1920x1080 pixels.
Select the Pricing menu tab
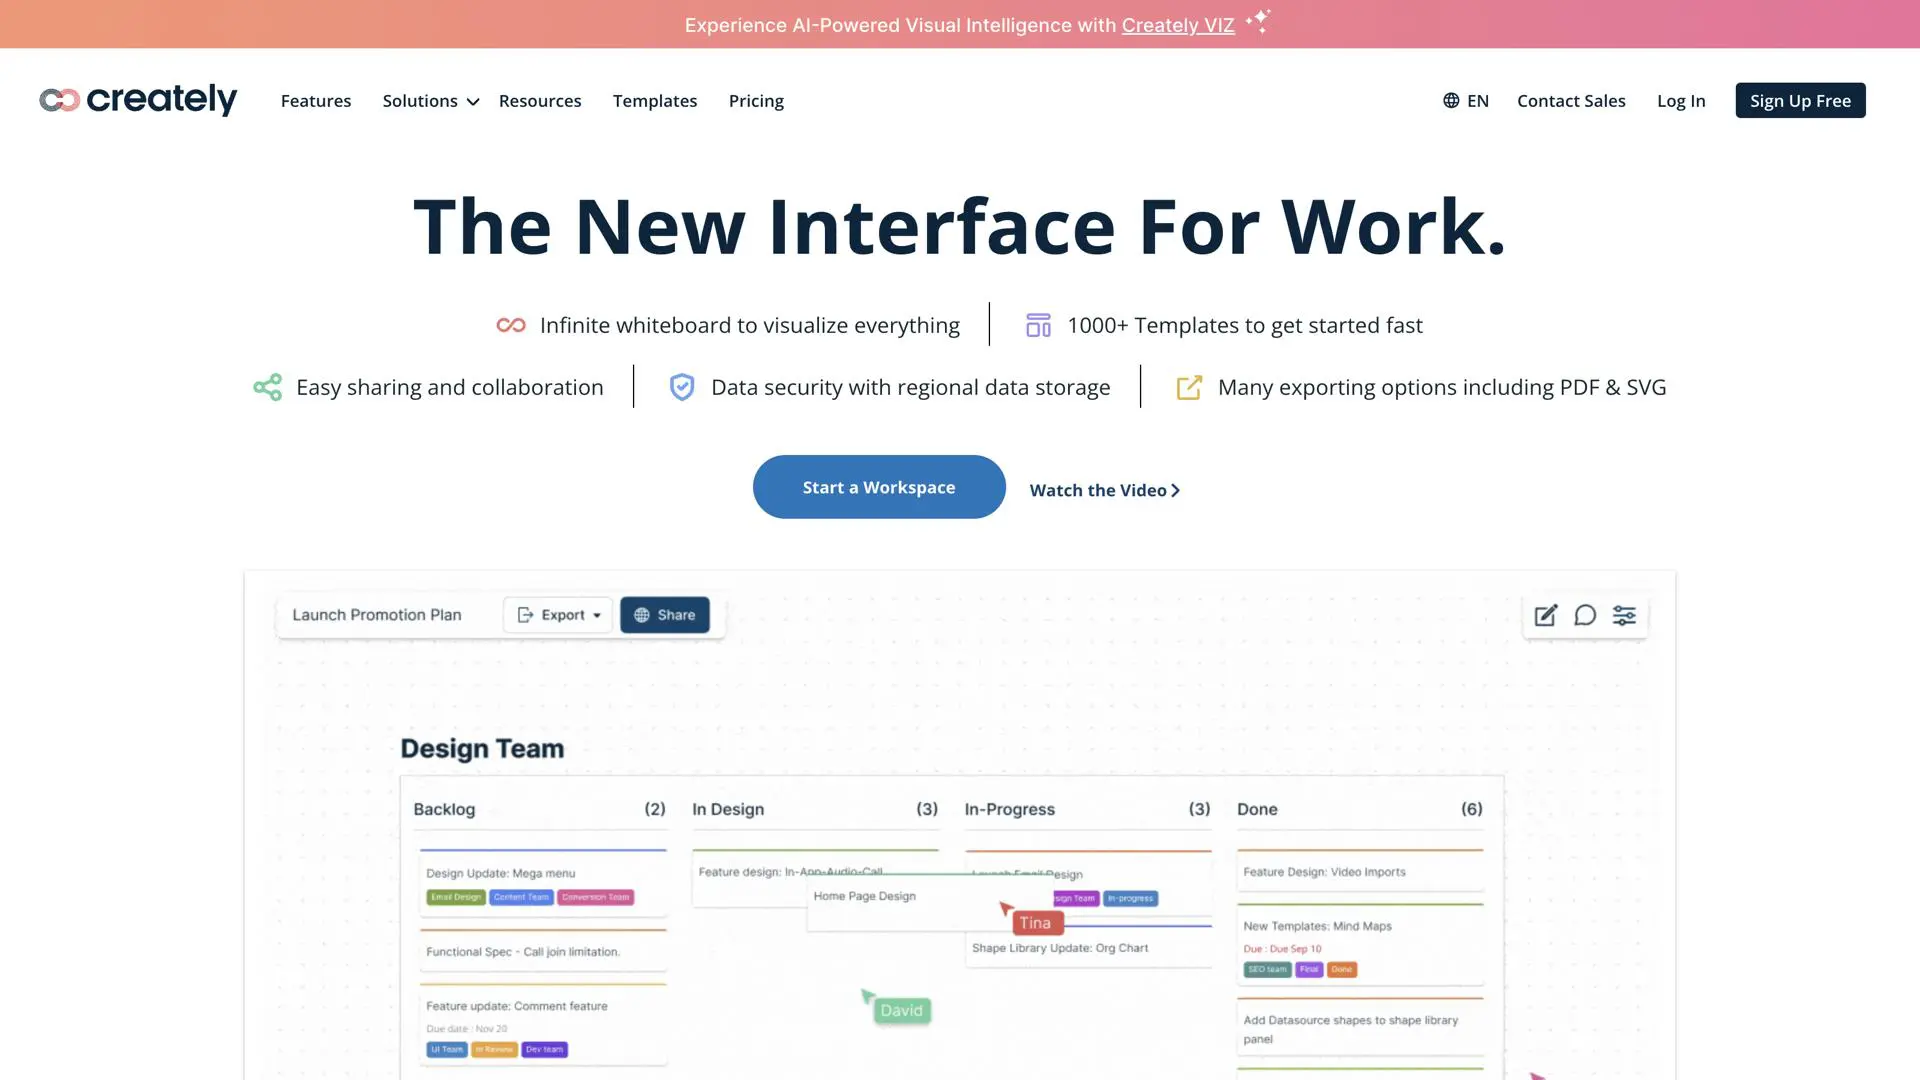tap(756, 100)
